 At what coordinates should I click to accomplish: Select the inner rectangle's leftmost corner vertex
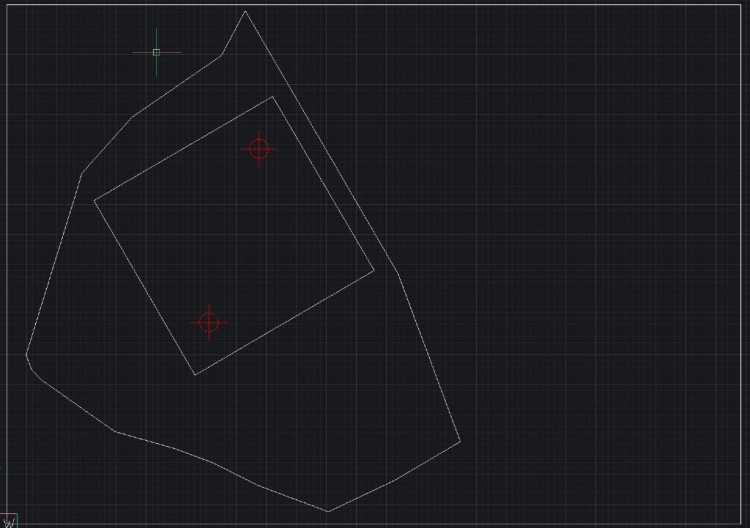(95, 201)
